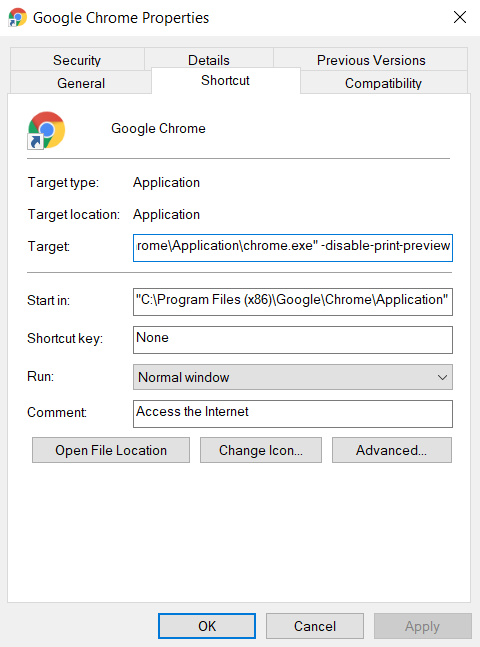Go to the General tab
480x647 pixels.
(x=81, y=83)
